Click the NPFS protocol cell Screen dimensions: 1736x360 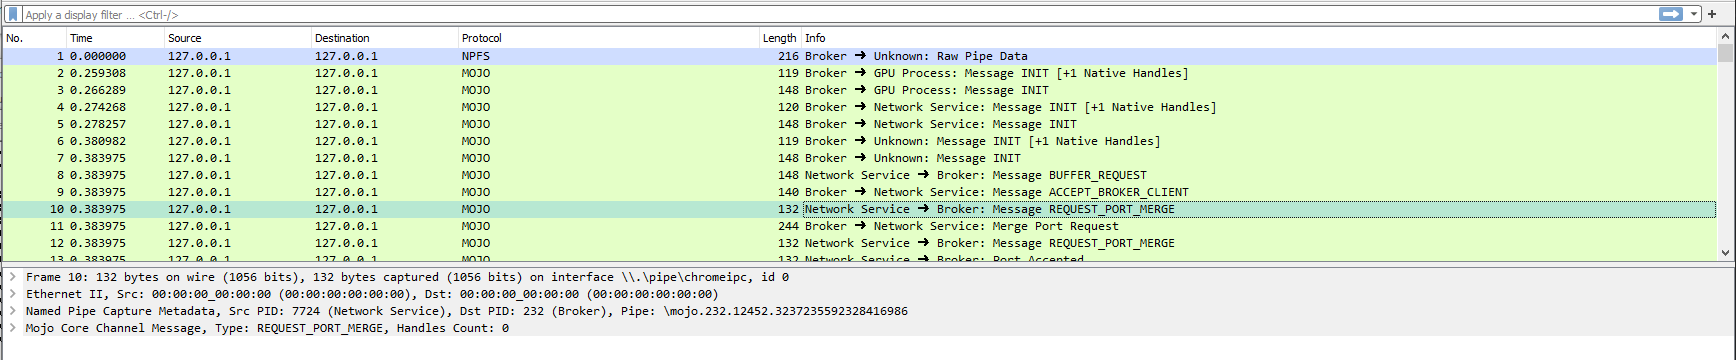coord(475,56)
